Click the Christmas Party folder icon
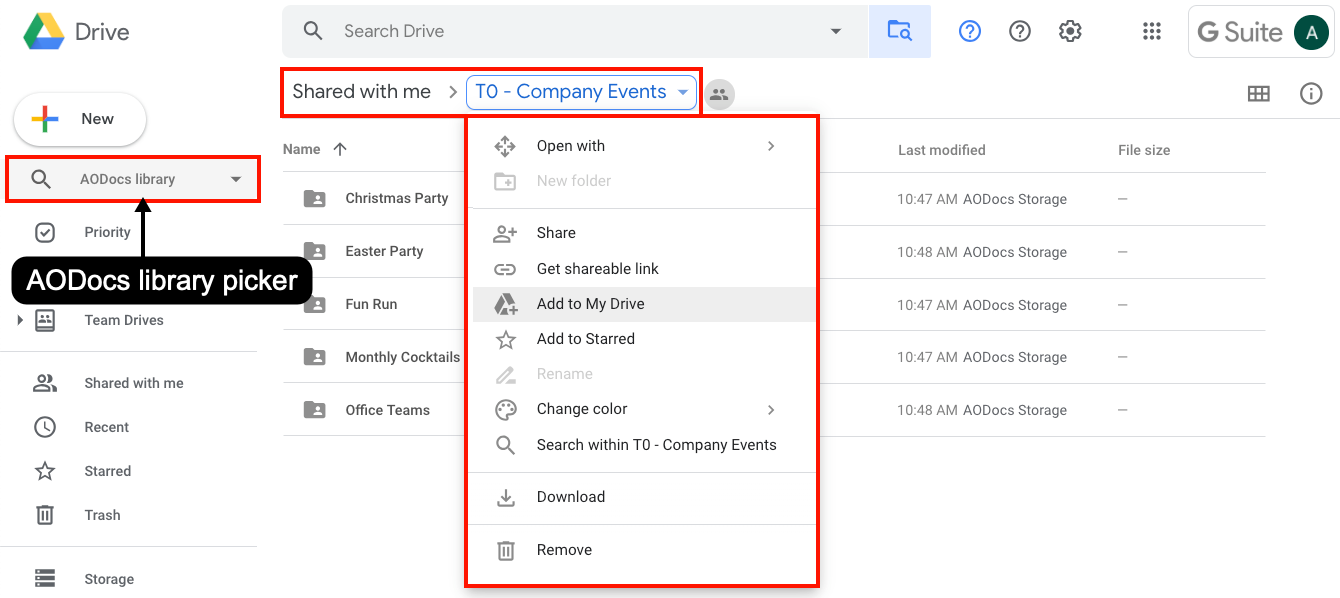The width and height of the screenshot is (1340, 598). (314, 198)
